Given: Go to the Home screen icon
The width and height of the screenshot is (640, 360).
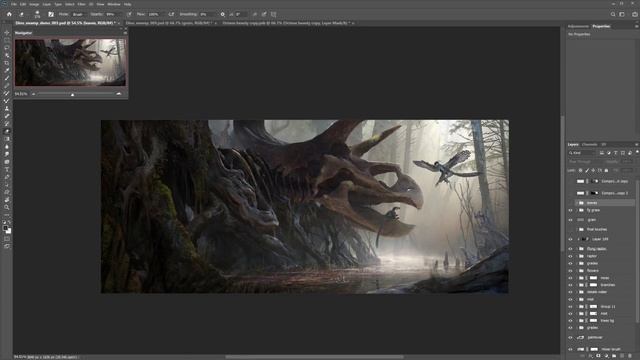Looking at the screenshot, I should (x=9, y=14).
